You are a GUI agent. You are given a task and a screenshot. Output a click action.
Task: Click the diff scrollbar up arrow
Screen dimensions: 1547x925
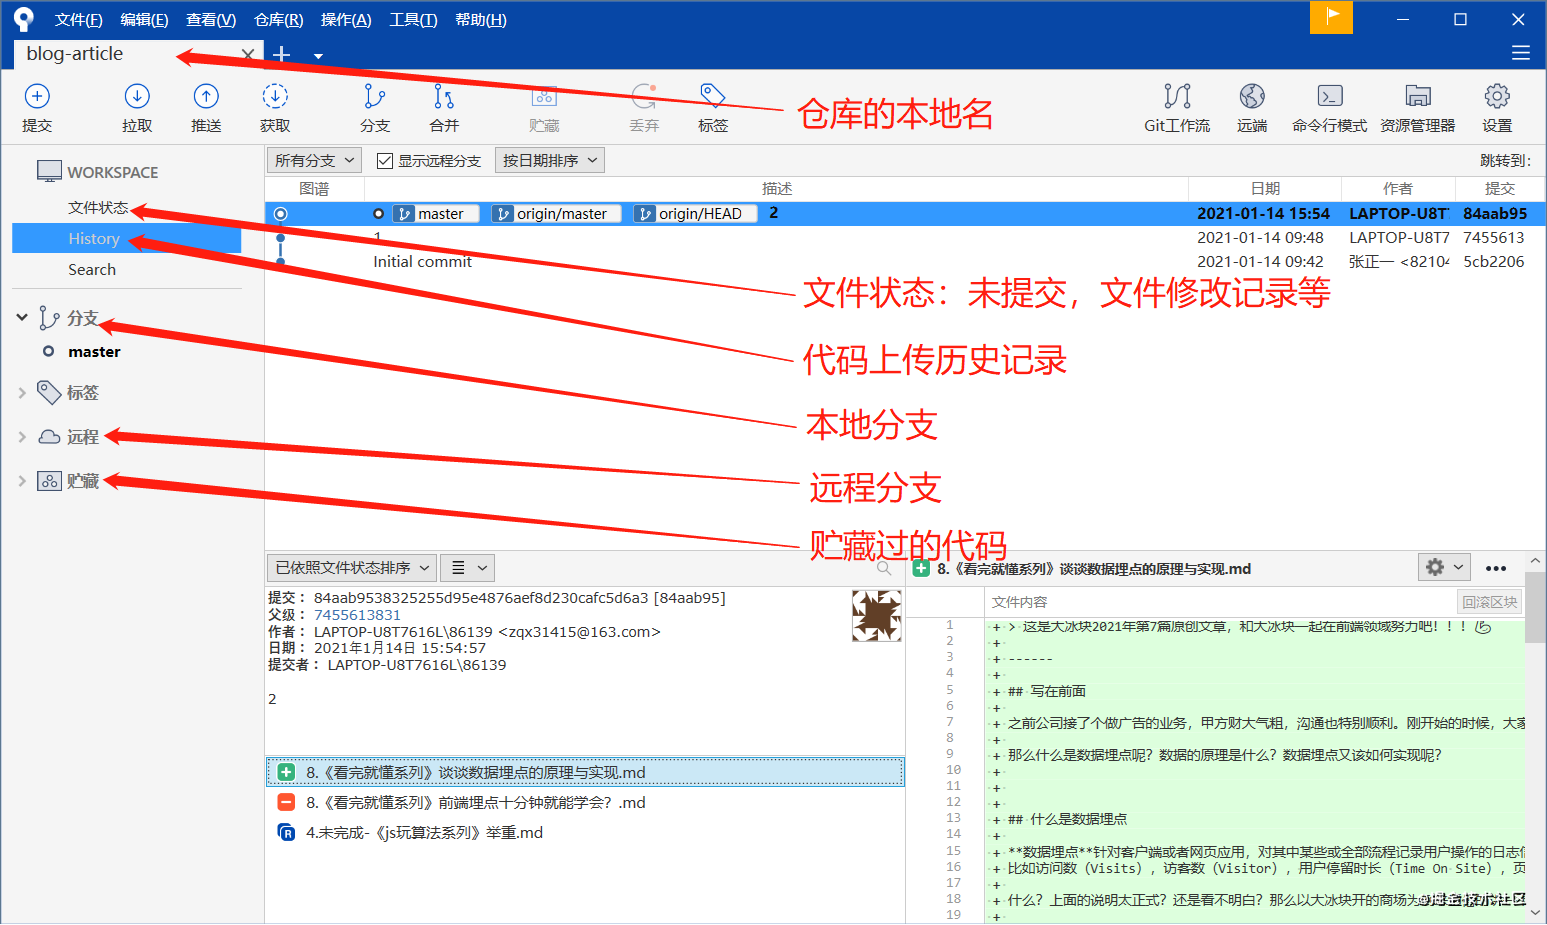coord(1535,560)
